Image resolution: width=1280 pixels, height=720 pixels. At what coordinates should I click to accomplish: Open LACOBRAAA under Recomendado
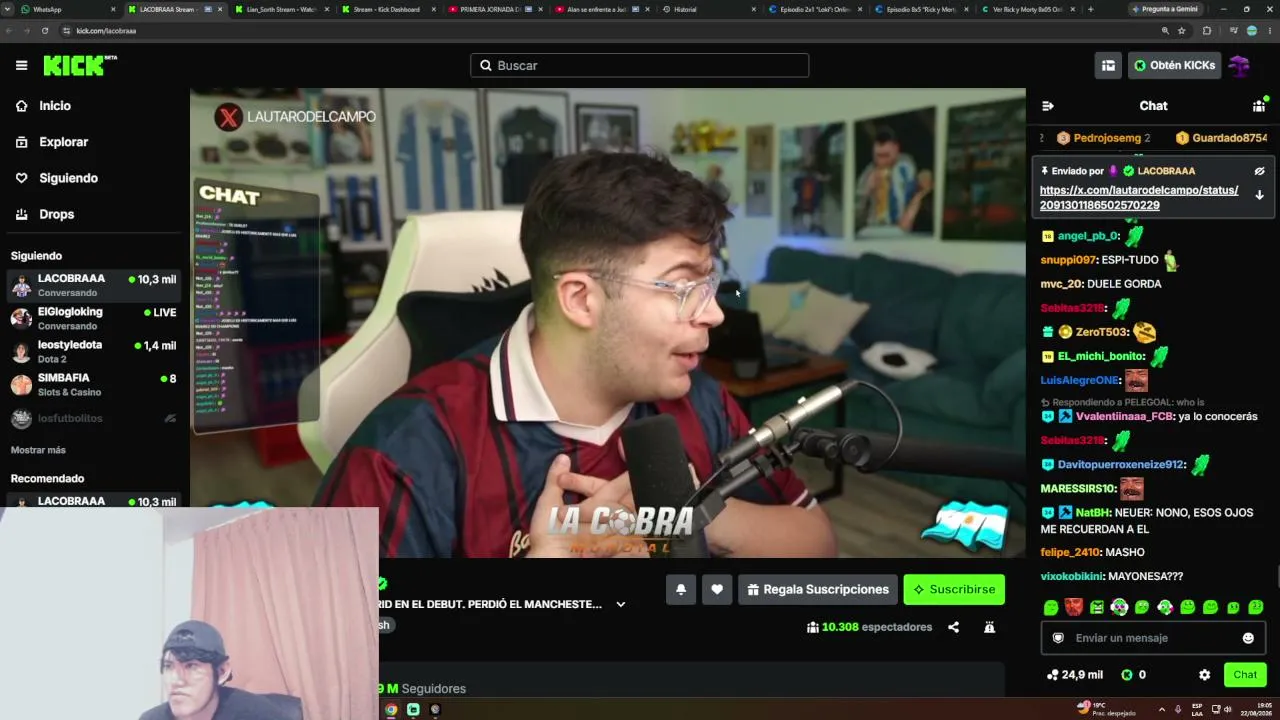[95, 501]
